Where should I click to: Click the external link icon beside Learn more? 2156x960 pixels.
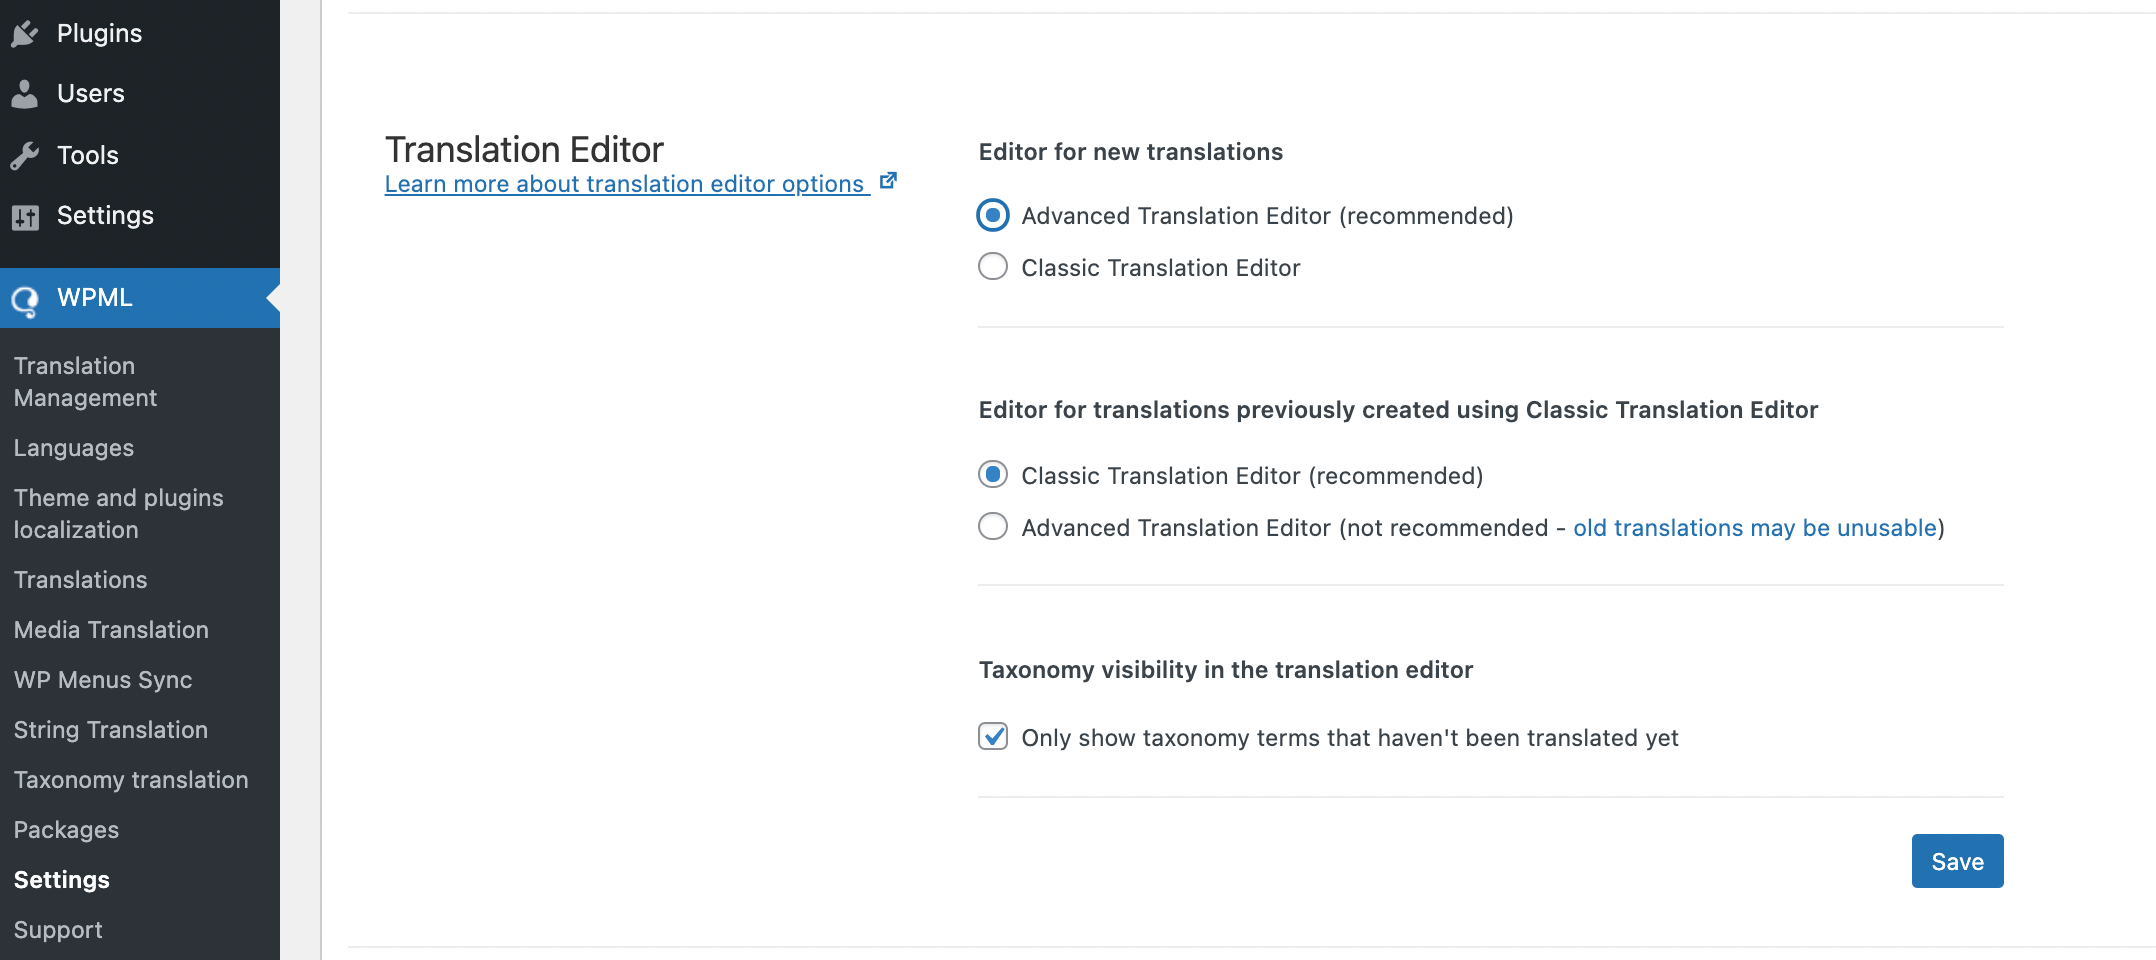(888, 181)
